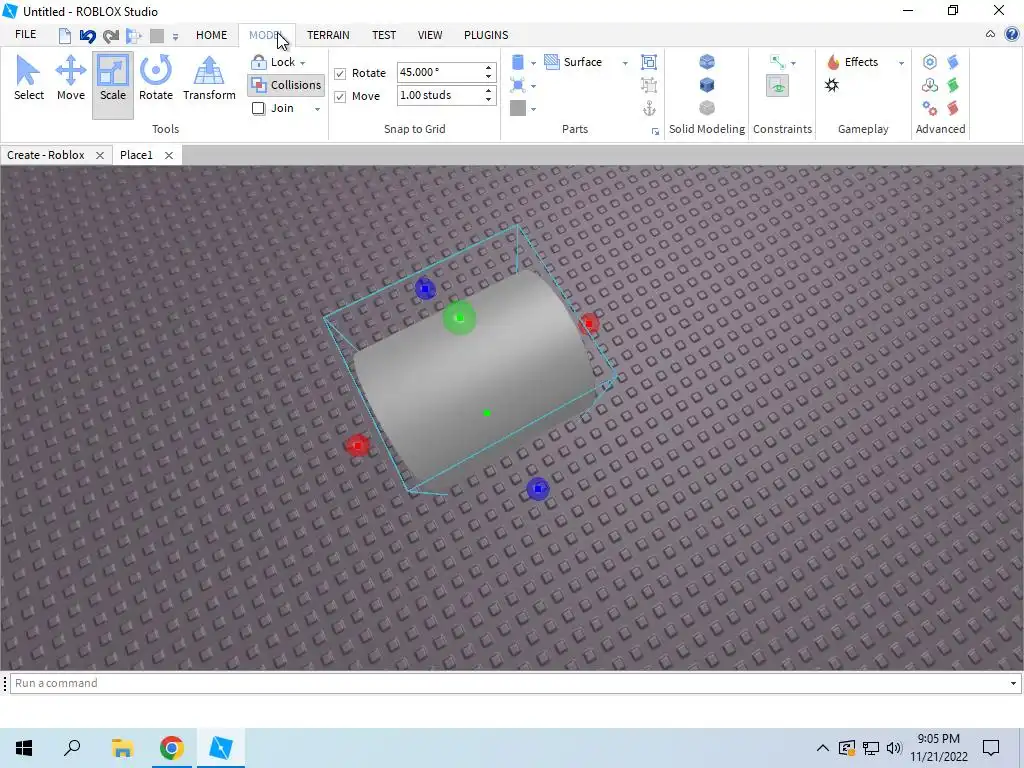The image size is (1024, 768).
Task: Switch to the HOME ribbon tab
Action: coord(212,35)
